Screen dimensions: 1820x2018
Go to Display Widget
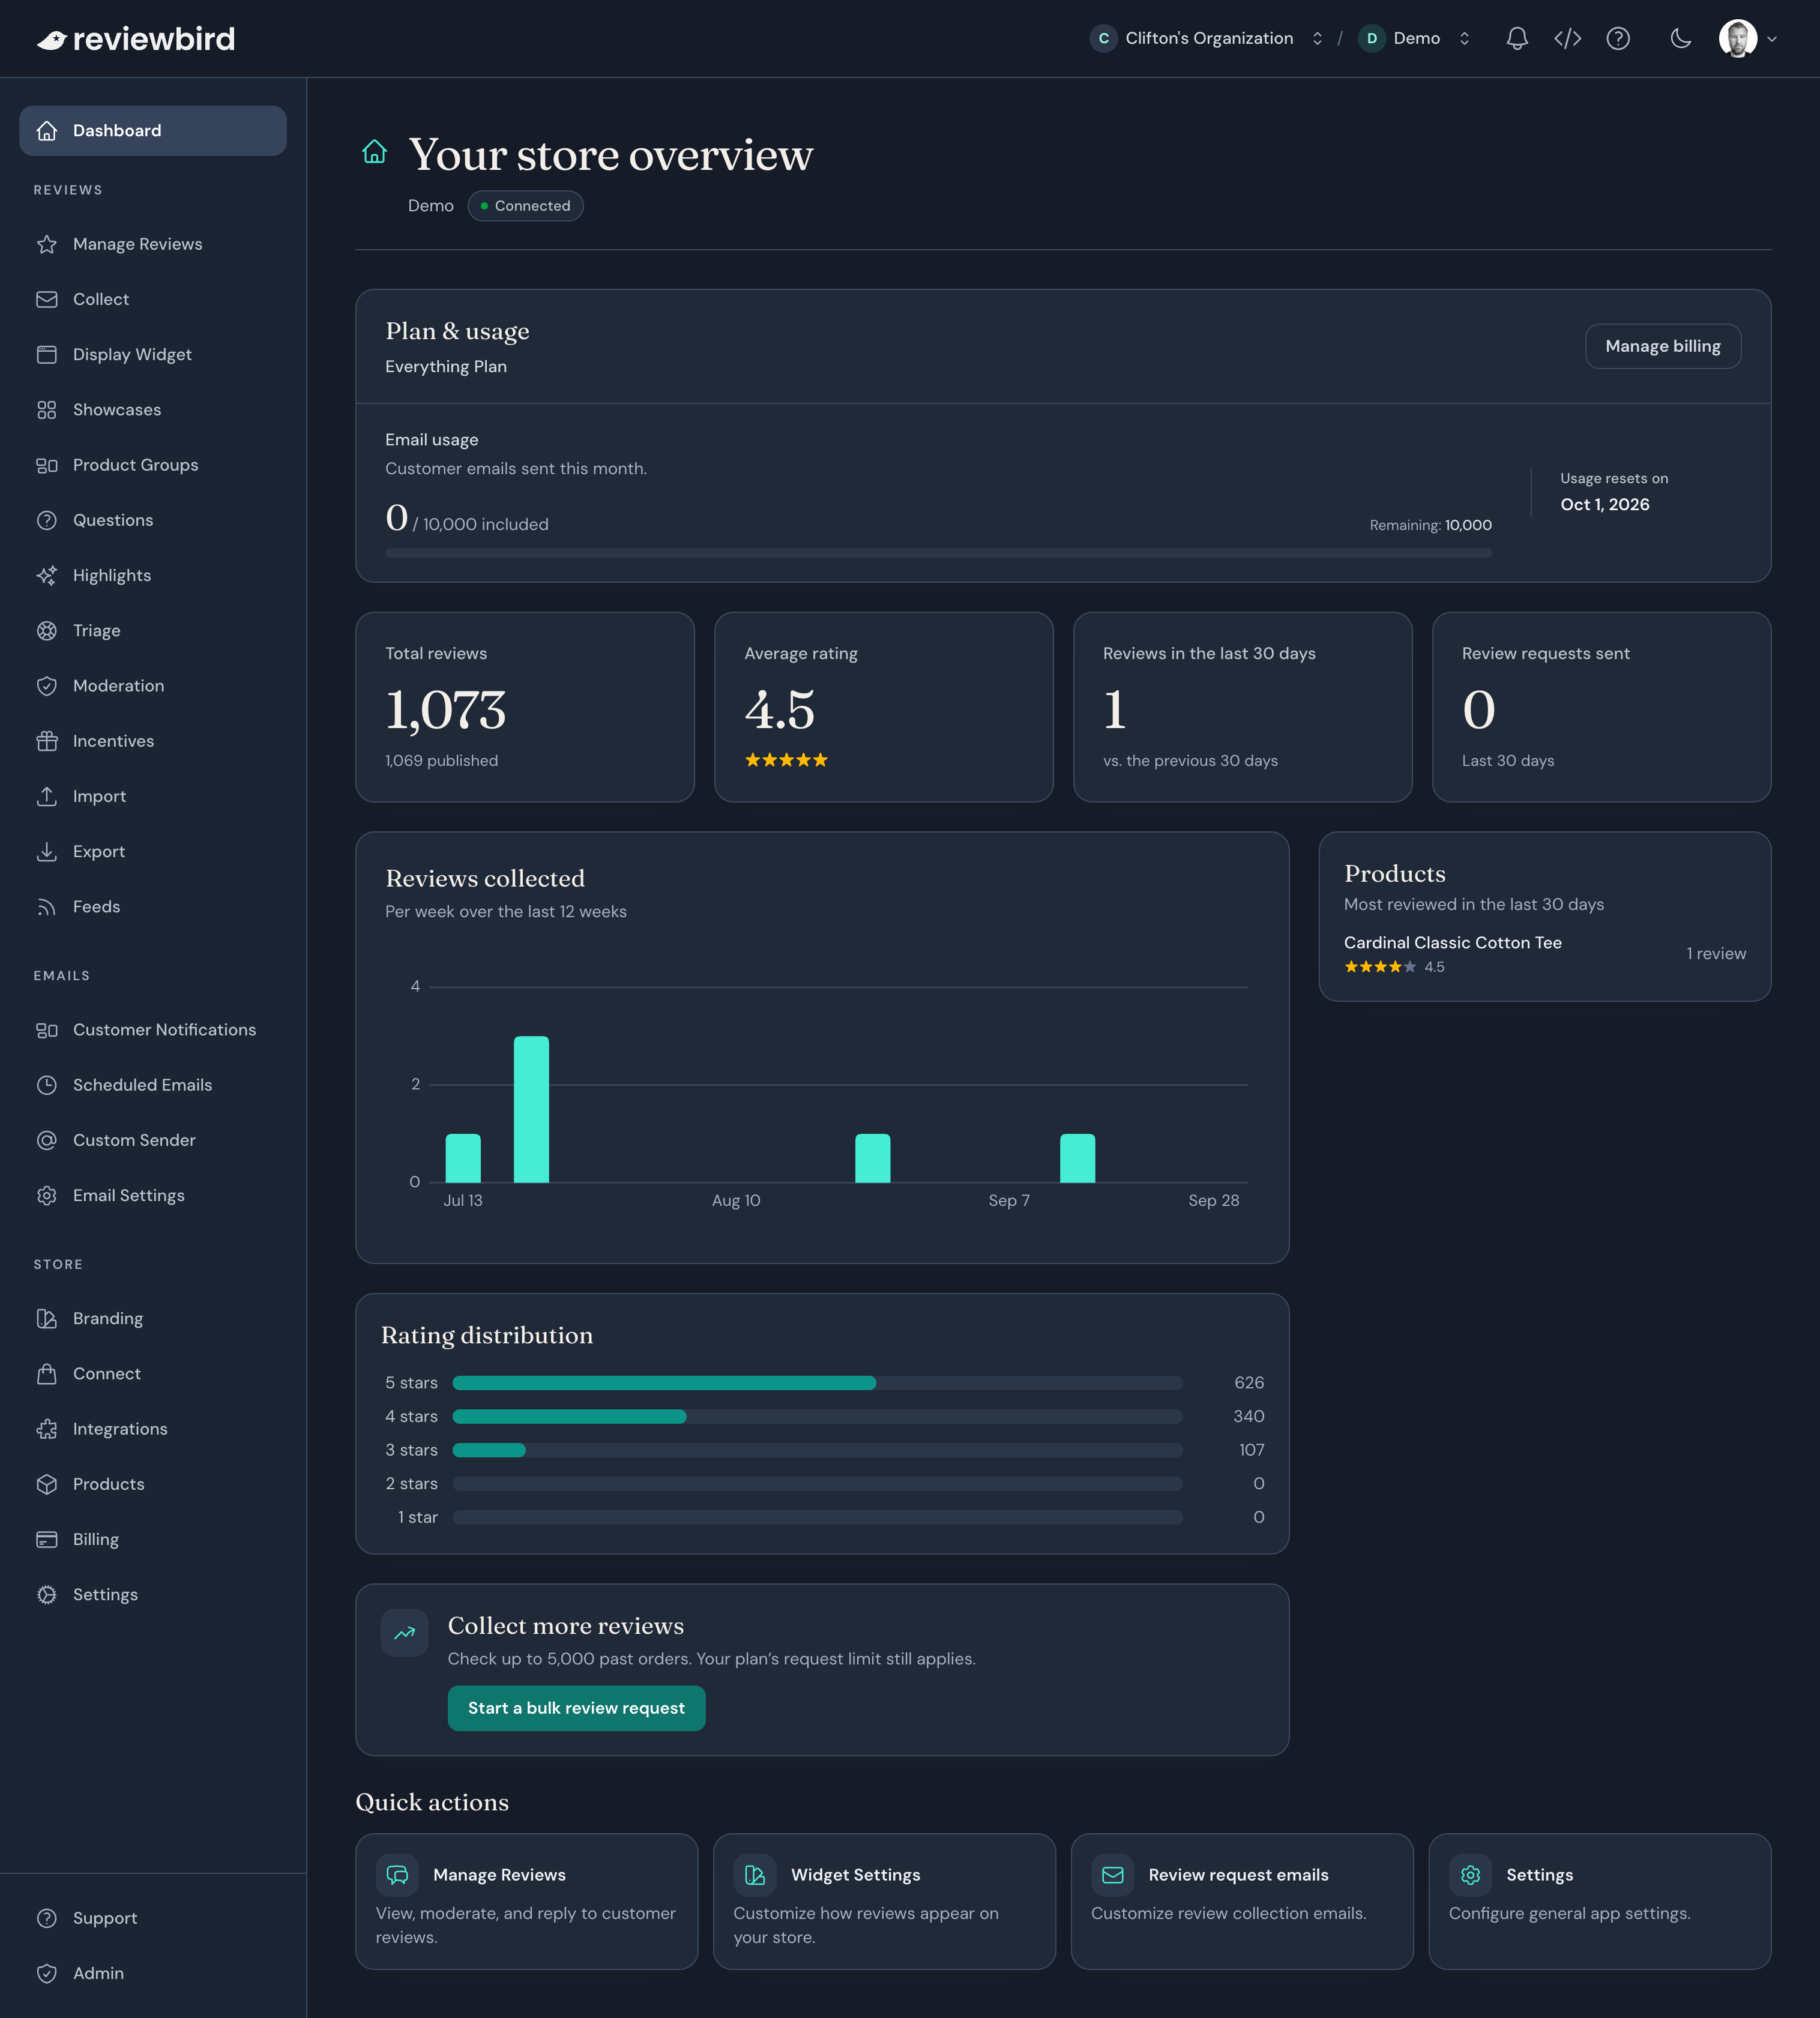(x=153, y=354)
